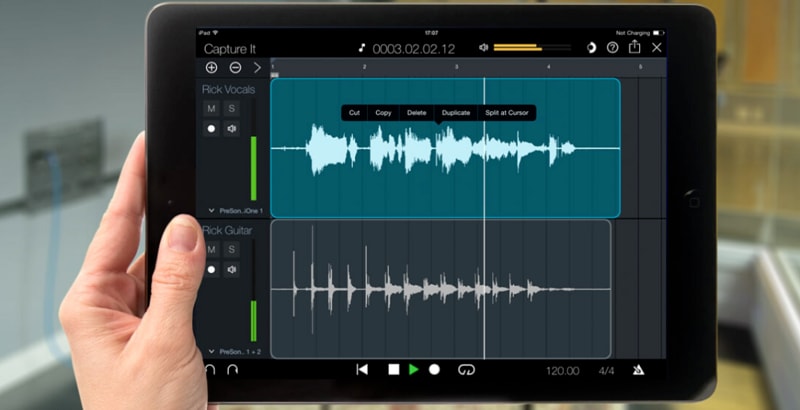The height and width of the screenshot is (410, 800).
Task: Toggle the metronome icon
Action: [x=638, y=370]
